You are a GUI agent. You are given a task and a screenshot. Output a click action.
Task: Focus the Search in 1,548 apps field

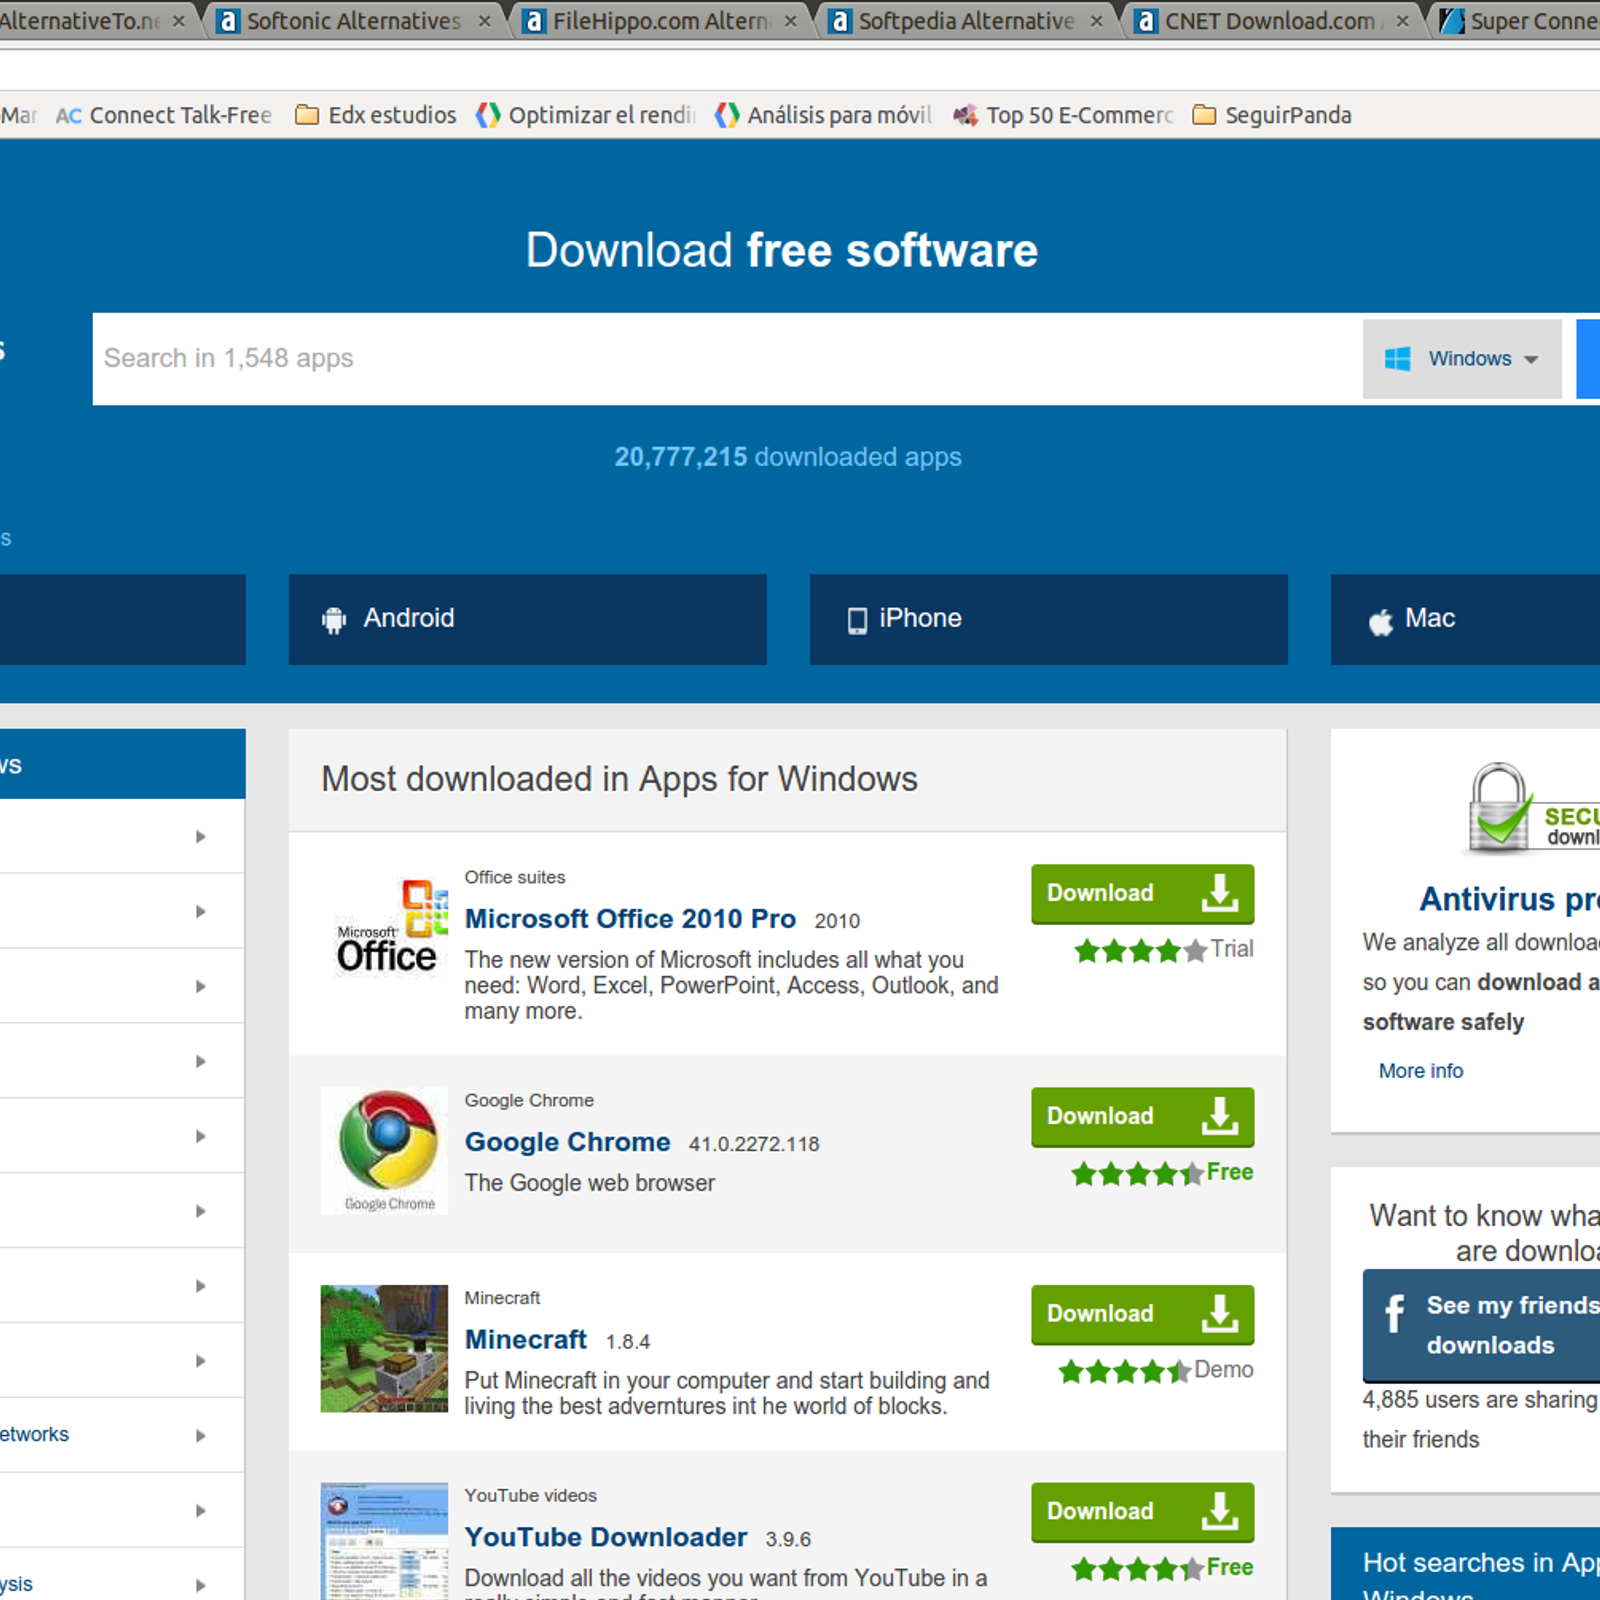pos(727,358)
